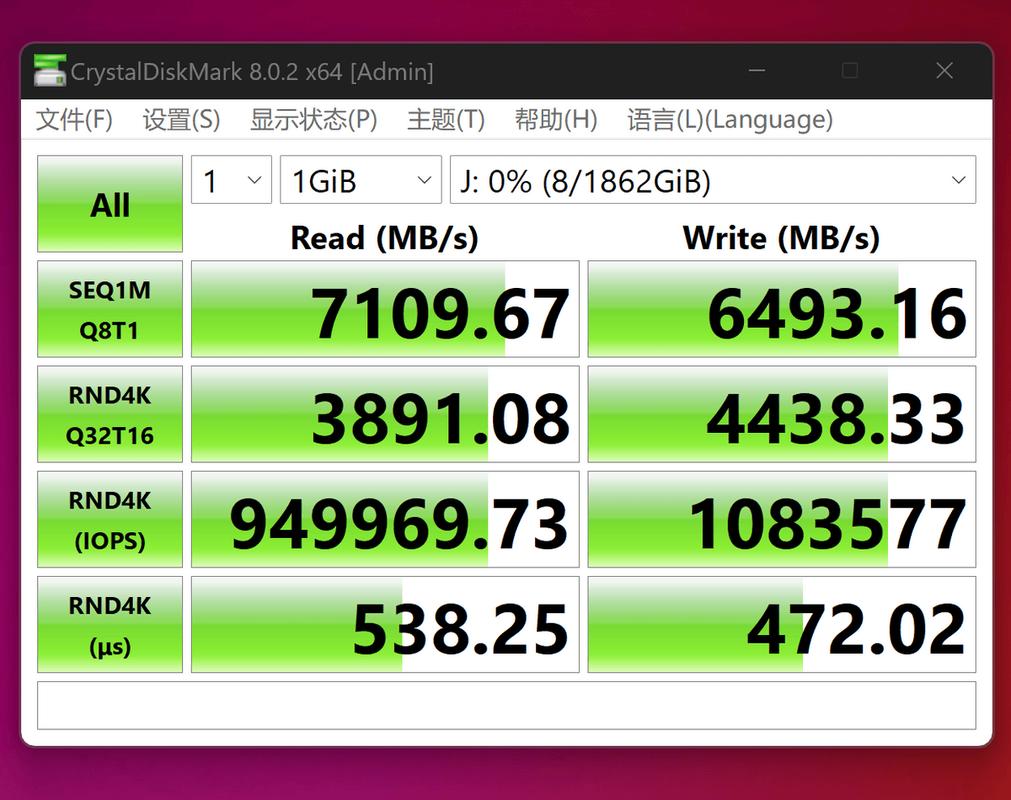The width and height of the screenshot is (1011, 800).
Task: Open the 帮助(H) menu
Action: point(556,120)
